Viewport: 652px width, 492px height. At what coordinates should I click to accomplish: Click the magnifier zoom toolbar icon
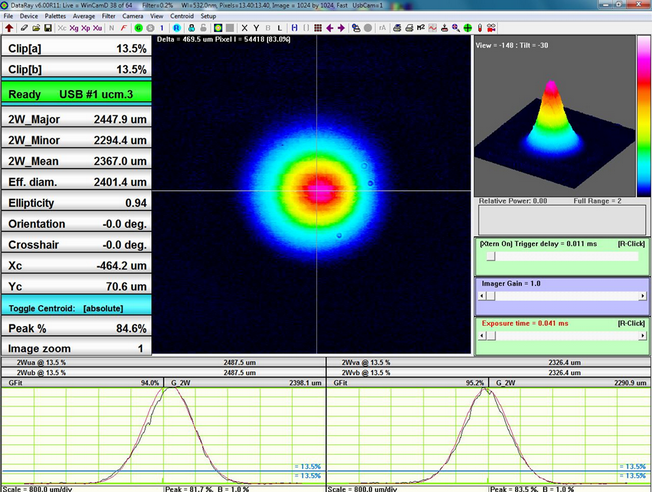point(456,28)
